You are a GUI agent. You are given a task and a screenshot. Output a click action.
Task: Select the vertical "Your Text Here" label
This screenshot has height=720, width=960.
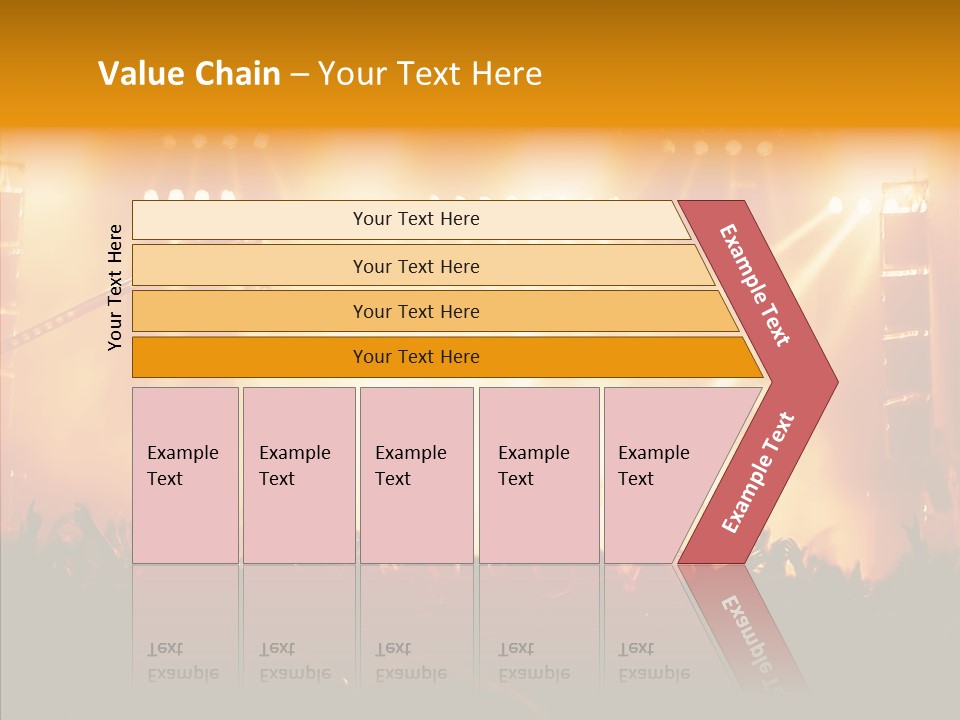(x=115, y=287)
